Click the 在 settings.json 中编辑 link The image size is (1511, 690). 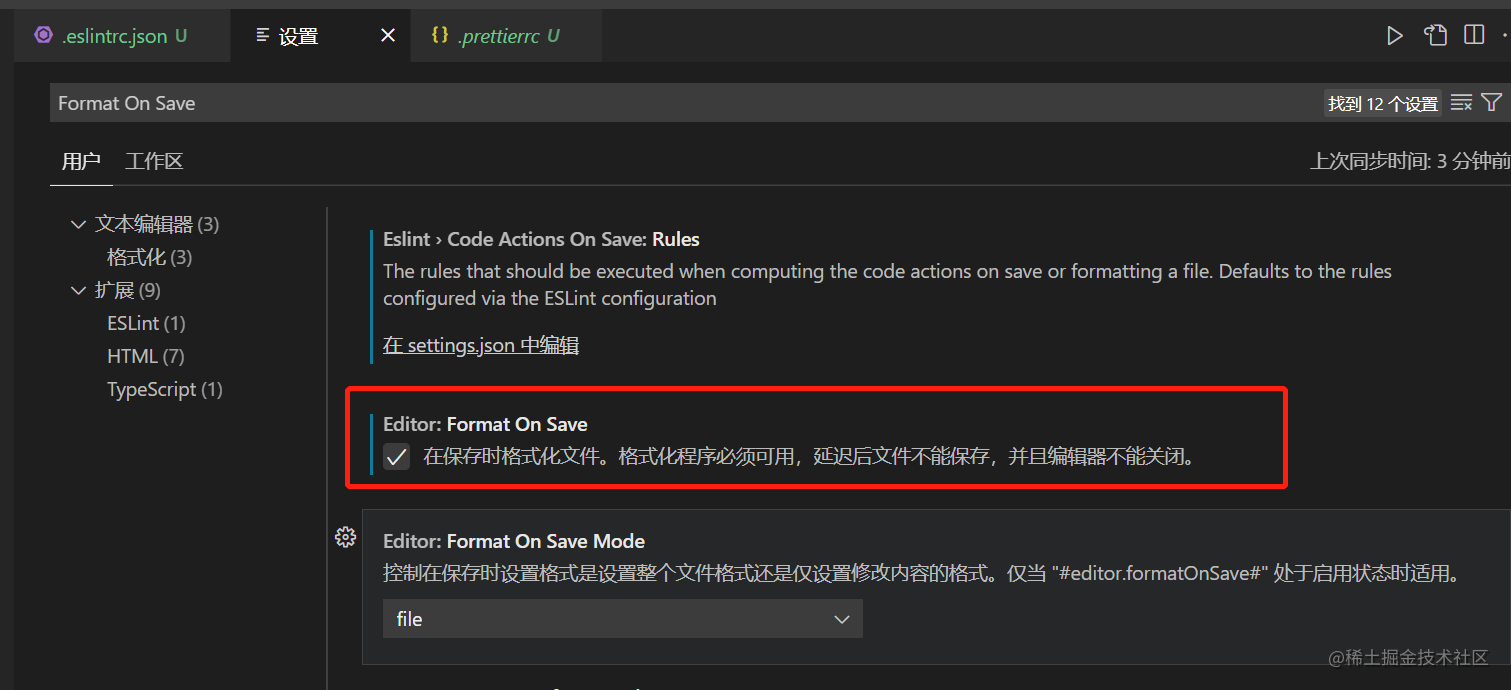point(481,346)
